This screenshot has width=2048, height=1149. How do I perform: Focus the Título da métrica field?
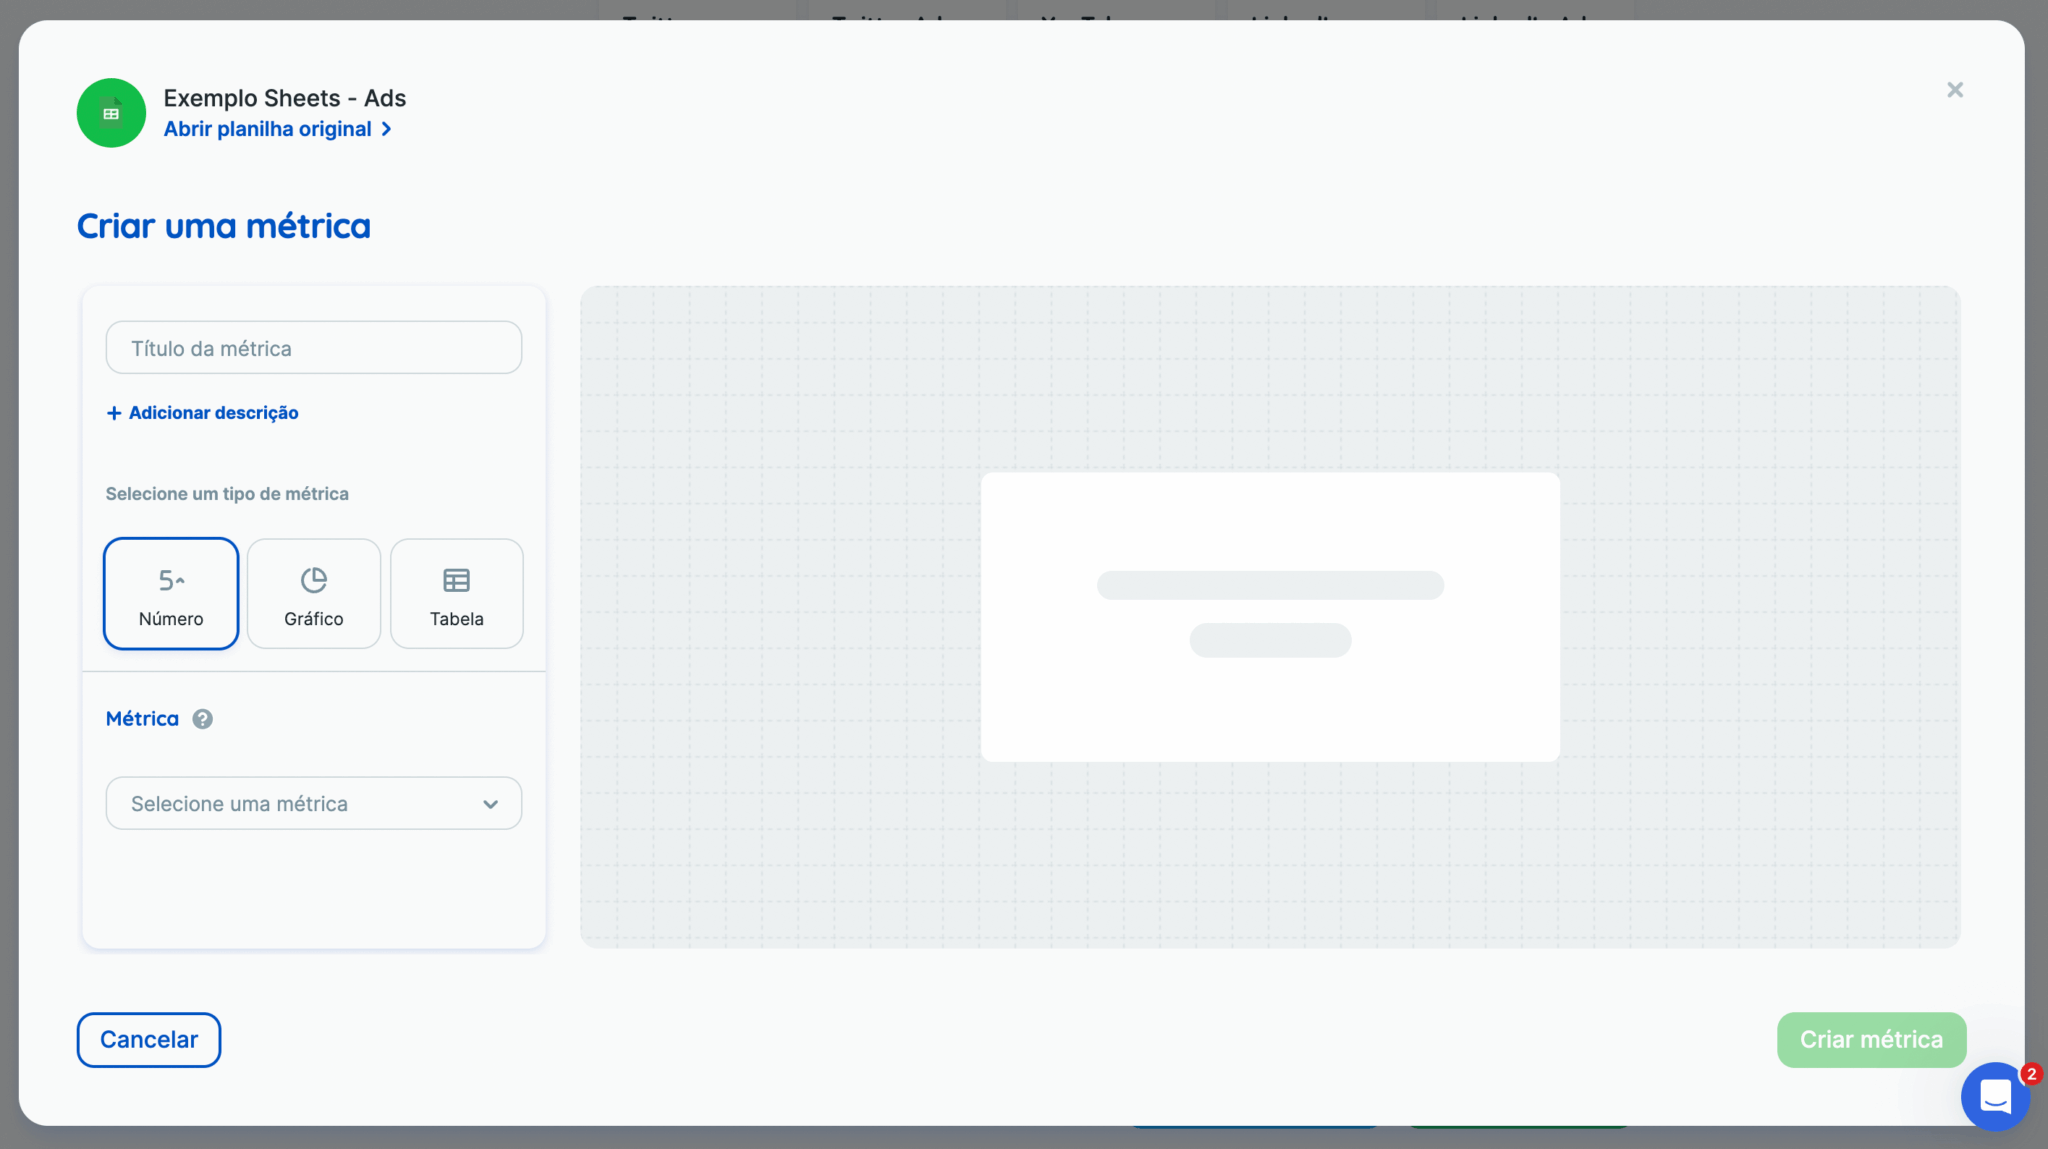[x=314, y=348]
